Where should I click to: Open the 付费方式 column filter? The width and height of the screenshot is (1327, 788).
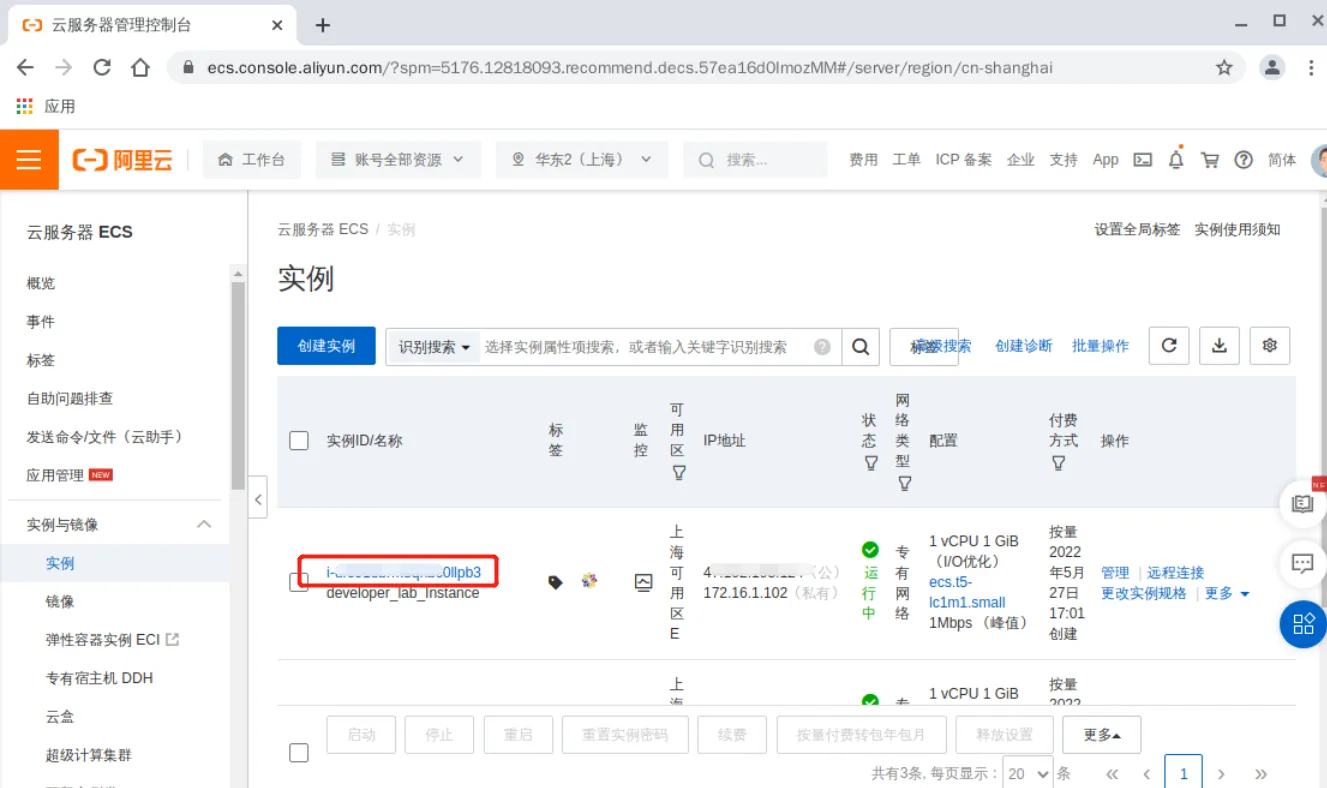click(x=1058, y=463)
